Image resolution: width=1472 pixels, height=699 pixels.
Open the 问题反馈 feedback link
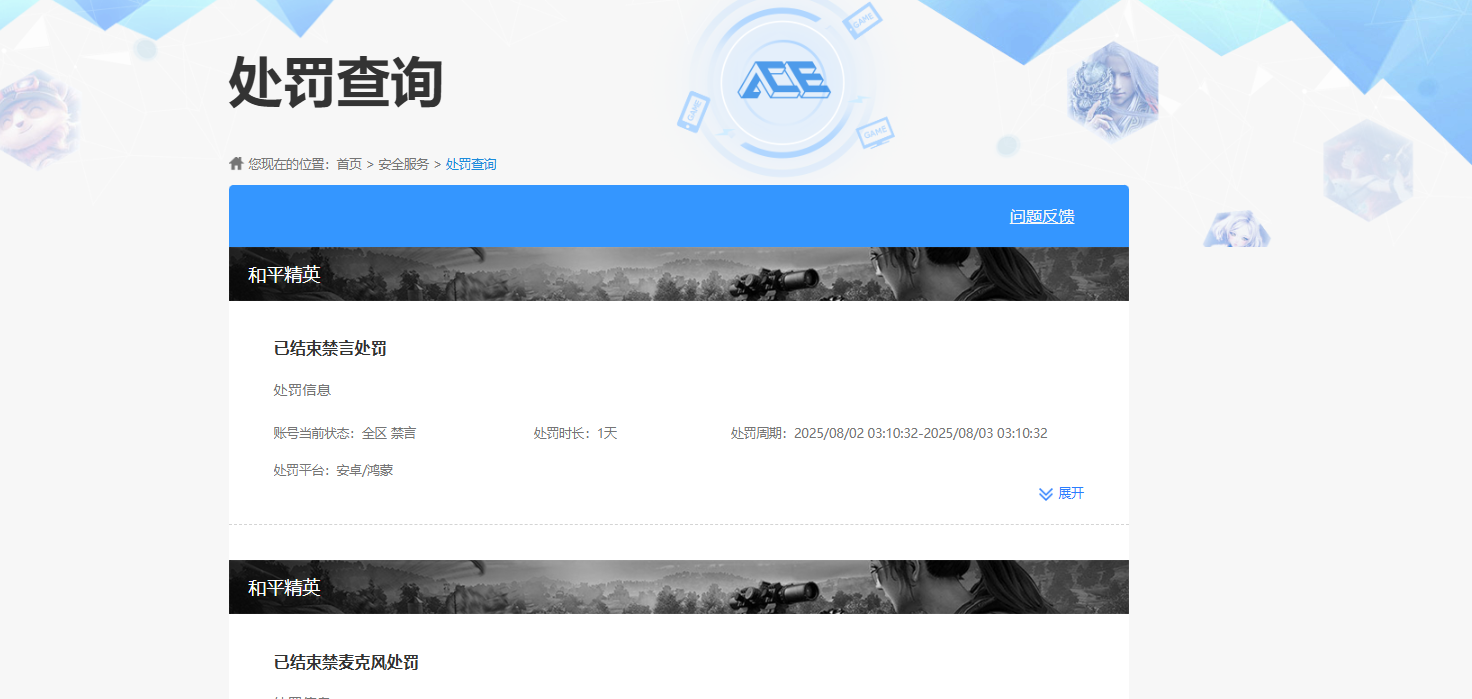pos(1041,216)
